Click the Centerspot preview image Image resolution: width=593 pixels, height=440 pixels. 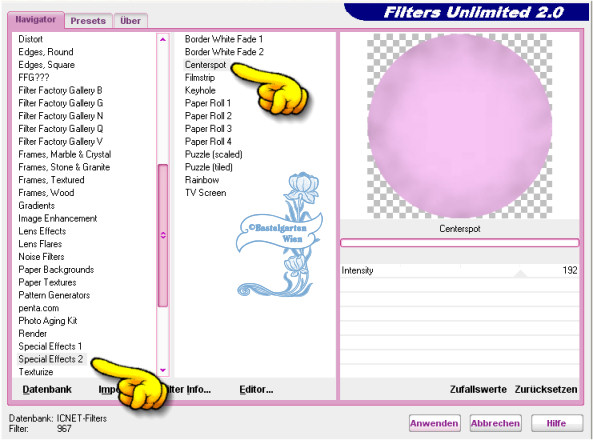click(x=459, y=126)
